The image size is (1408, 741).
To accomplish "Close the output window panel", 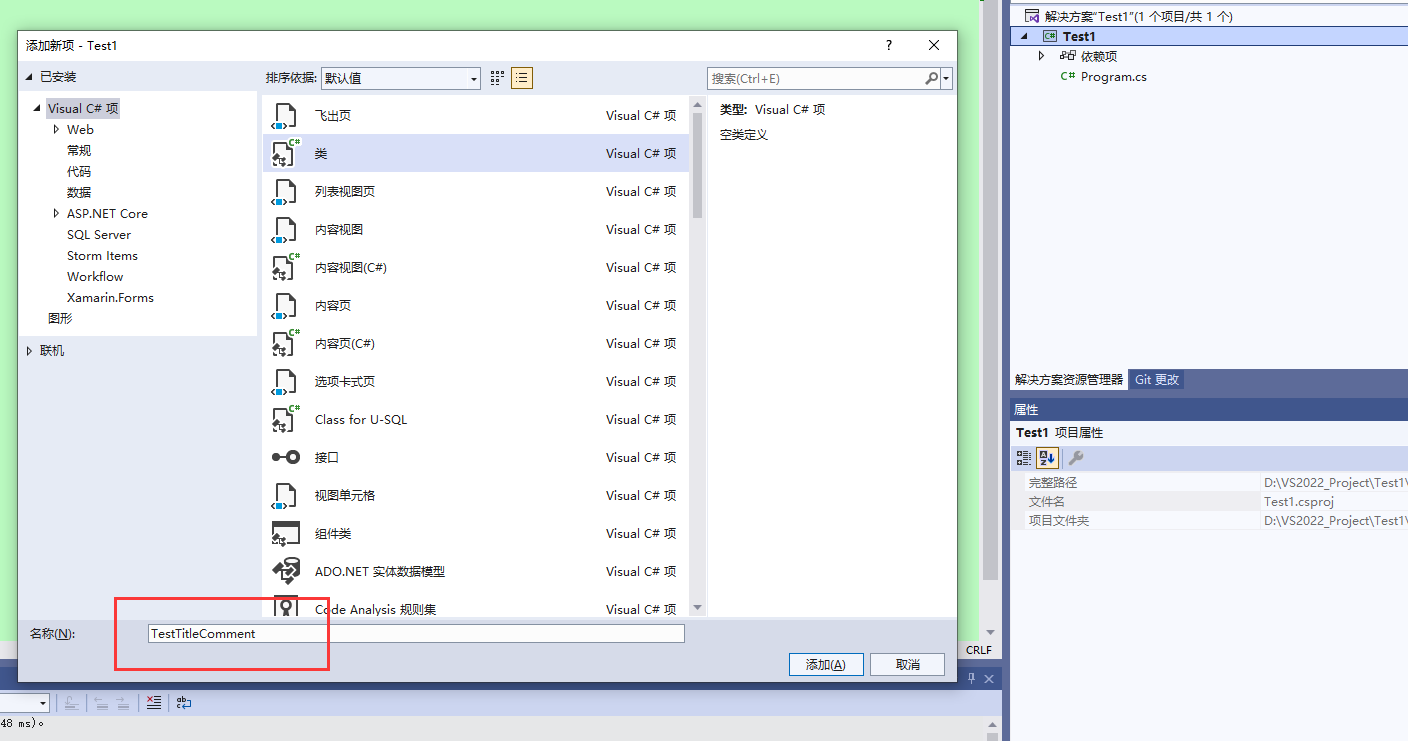I will pos(990,678).
